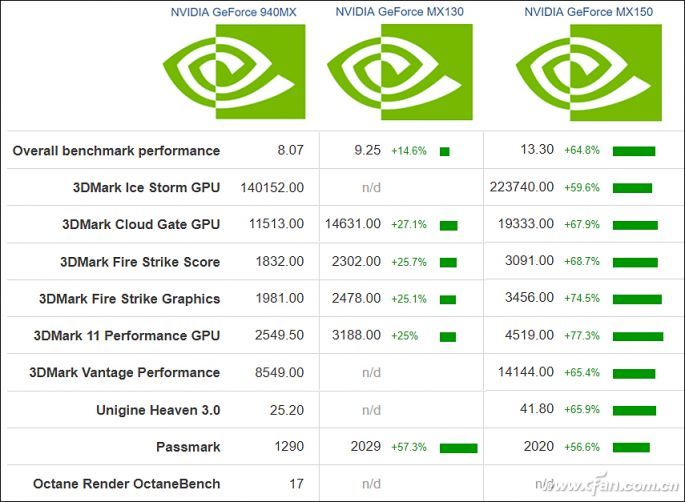685x502 pixels.
Task: Select the Overall benchmark performance row label
Action: pos(116,151)
